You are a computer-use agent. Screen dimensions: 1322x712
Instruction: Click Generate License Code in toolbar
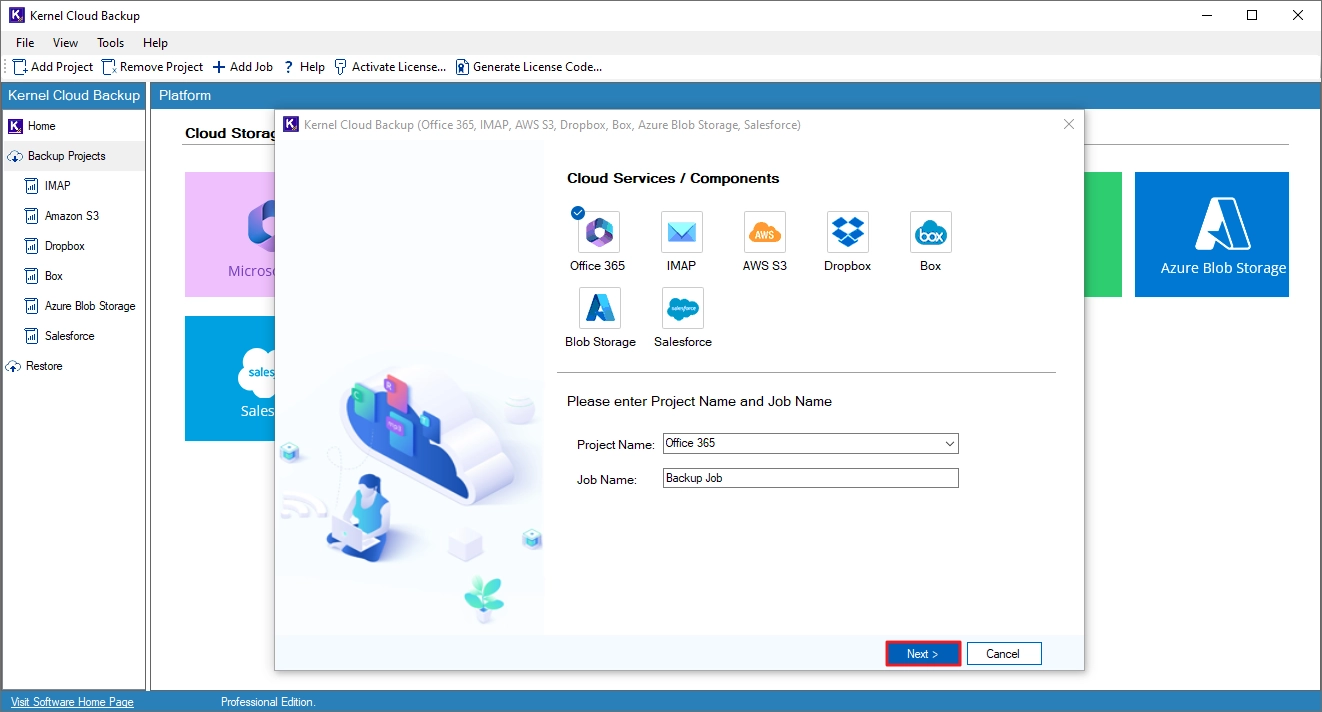(x=529, y=67)
